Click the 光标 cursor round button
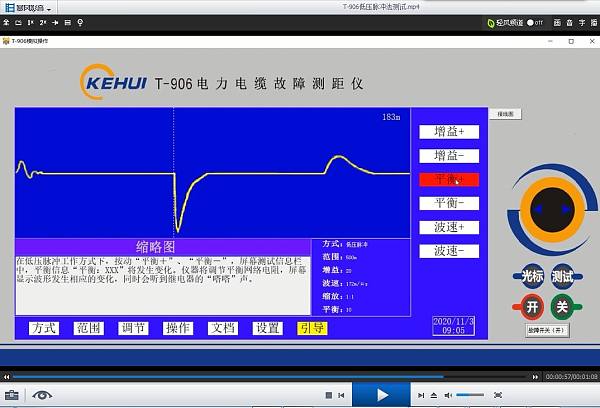The height and width of the screenshot is (408, 600). [x=532, y=276]
